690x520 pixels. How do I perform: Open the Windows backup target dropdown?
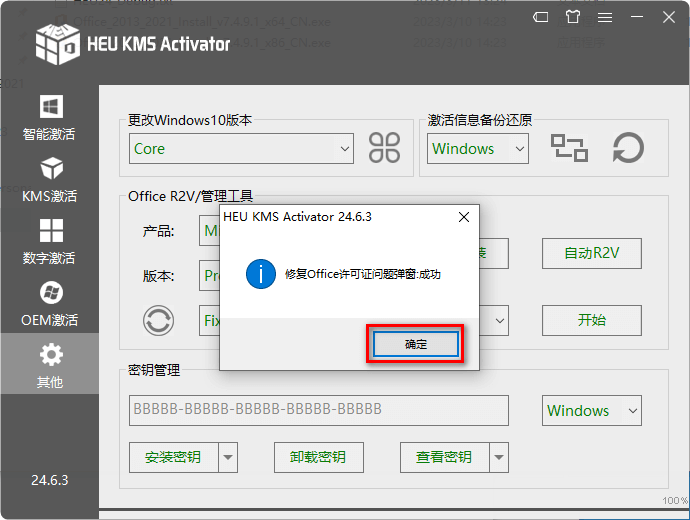pos(477,149)
